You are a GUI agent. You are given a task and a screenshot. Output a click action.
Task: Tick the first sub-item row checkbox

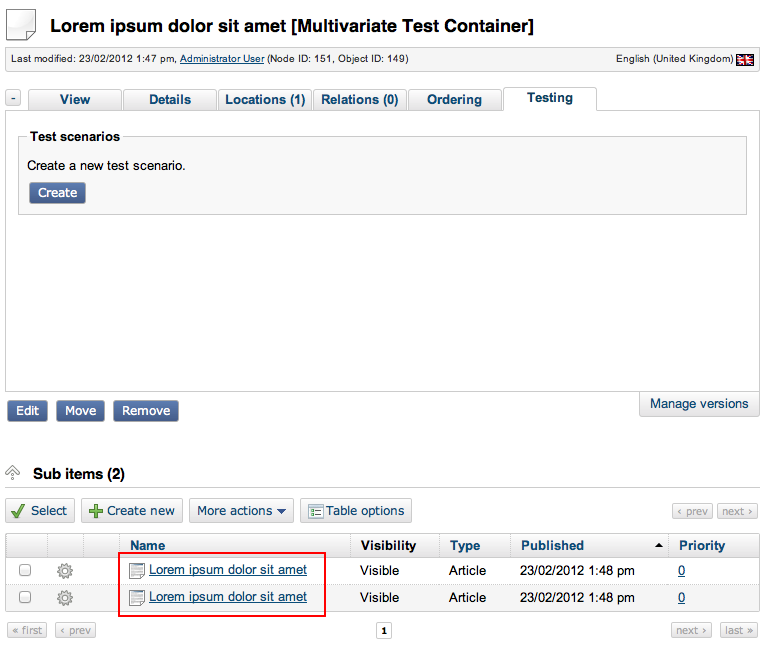pyautogui.click(x=25, y=571)
